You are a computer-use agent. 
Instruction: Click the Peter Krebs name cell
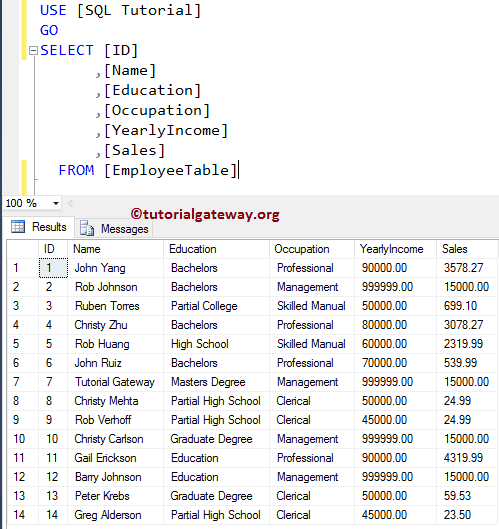coord(115,496)
